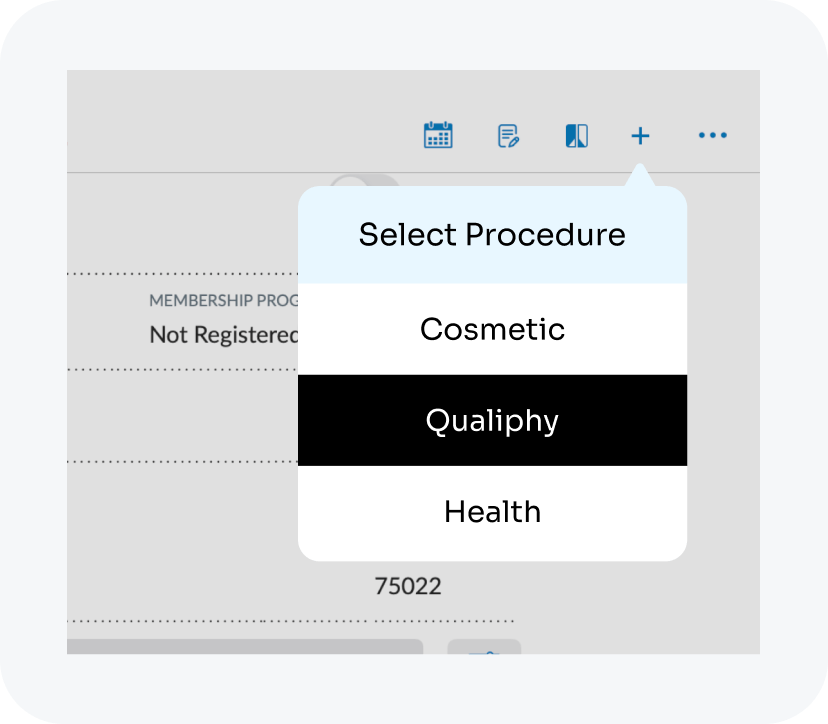The image size is (828, 724).
Task: Click the partially visible icon button at bottom
Action: tap(484, 648)
